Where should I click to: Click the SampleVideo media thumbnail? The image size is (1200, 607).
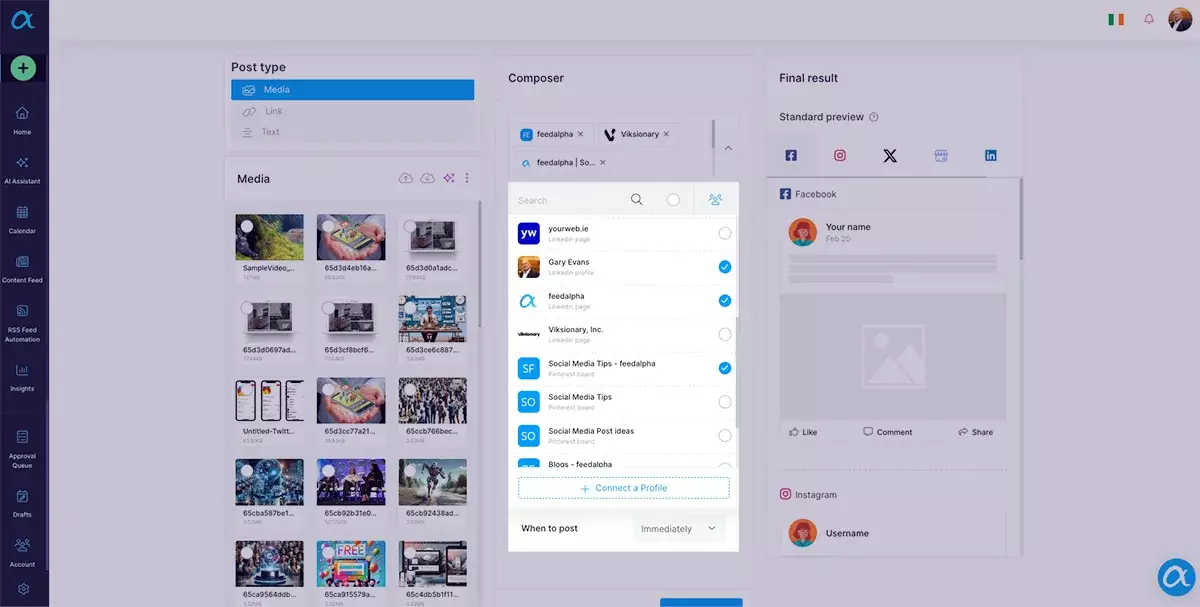click(270, 237)
